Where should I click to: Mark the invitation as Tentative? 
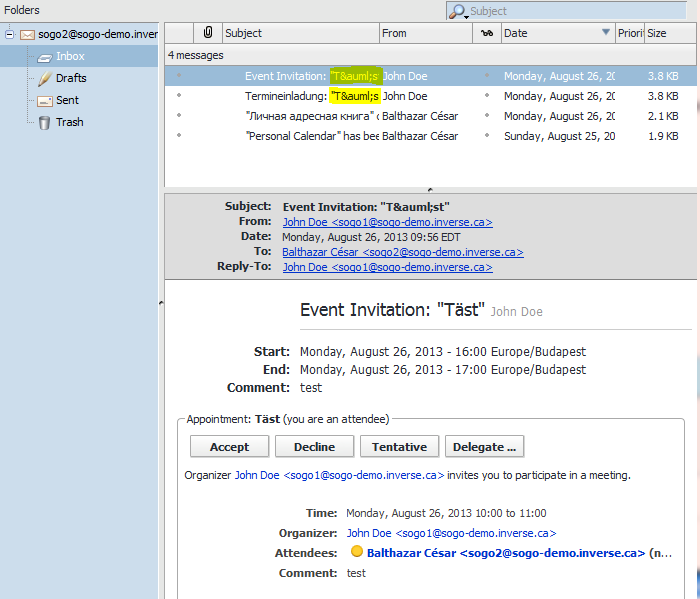coord(399,447)
